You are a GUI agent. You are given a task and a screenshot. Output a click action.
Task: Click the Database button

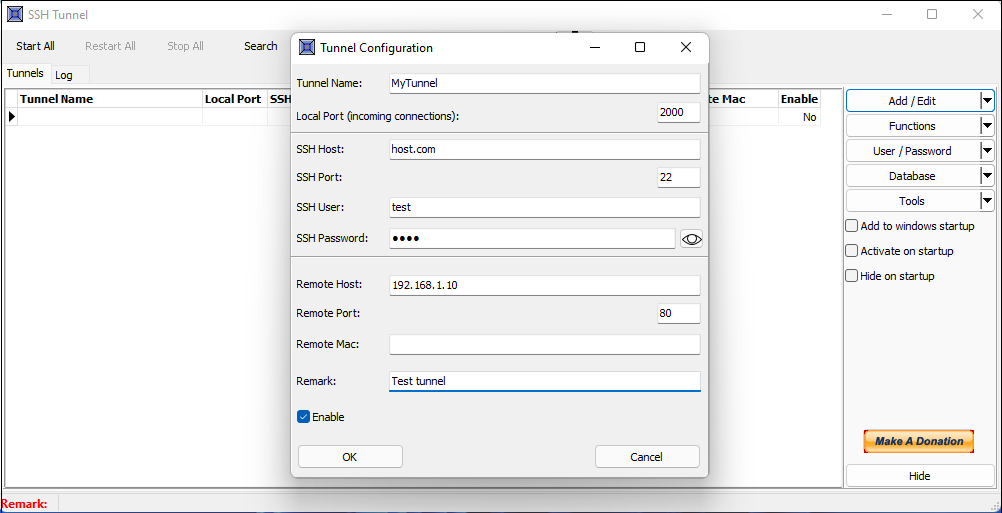coord(913,176)
